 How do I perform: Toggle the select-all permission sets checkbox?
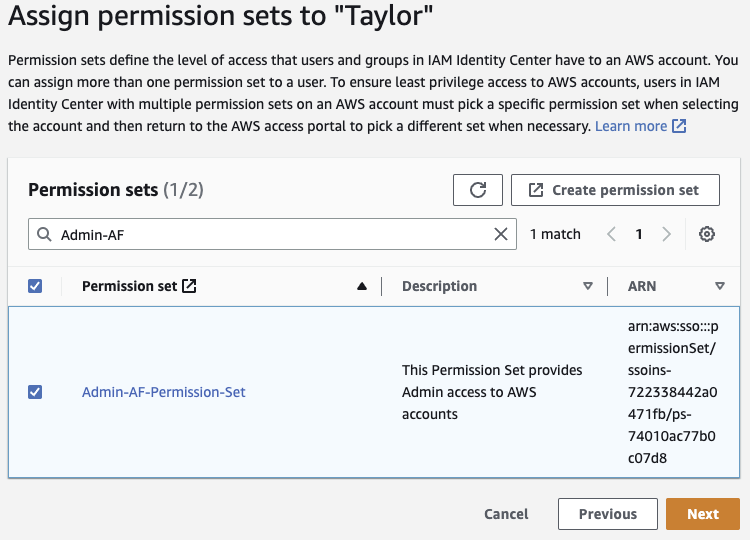35,286
